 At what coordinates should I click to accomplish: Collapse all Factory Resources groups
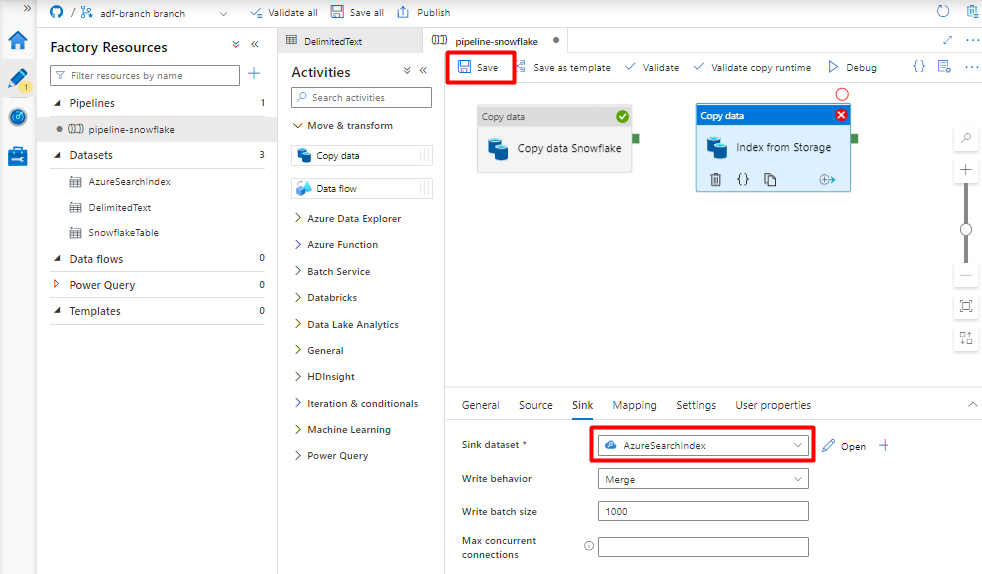[x=235, y=44]
